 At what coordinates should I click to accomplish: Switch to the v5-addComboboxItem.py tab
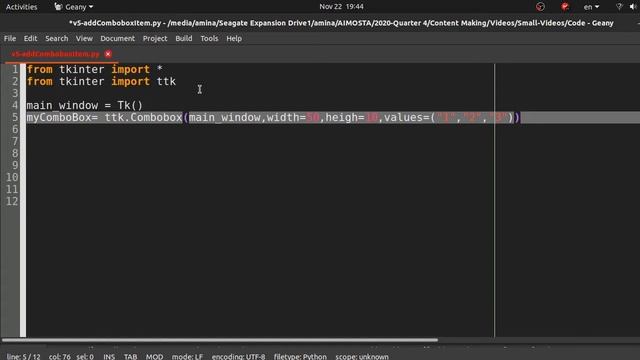coord(56,54)
